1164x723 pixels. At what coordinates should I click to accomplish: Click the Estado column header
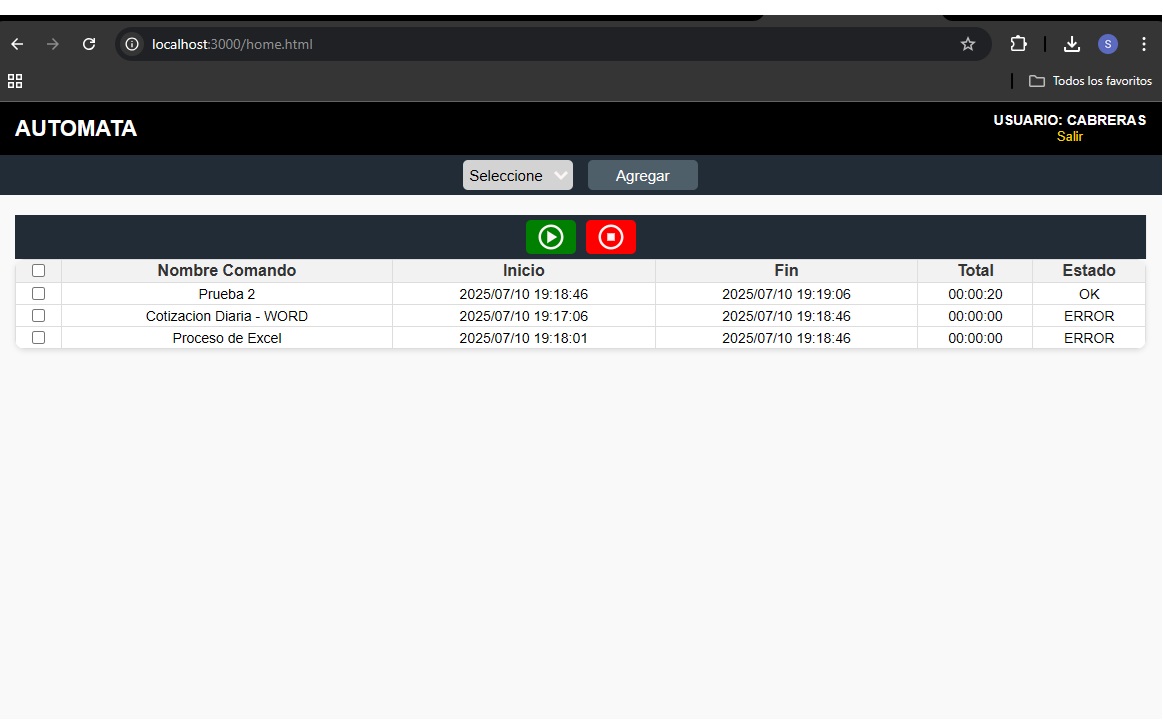click(1088, 271)
